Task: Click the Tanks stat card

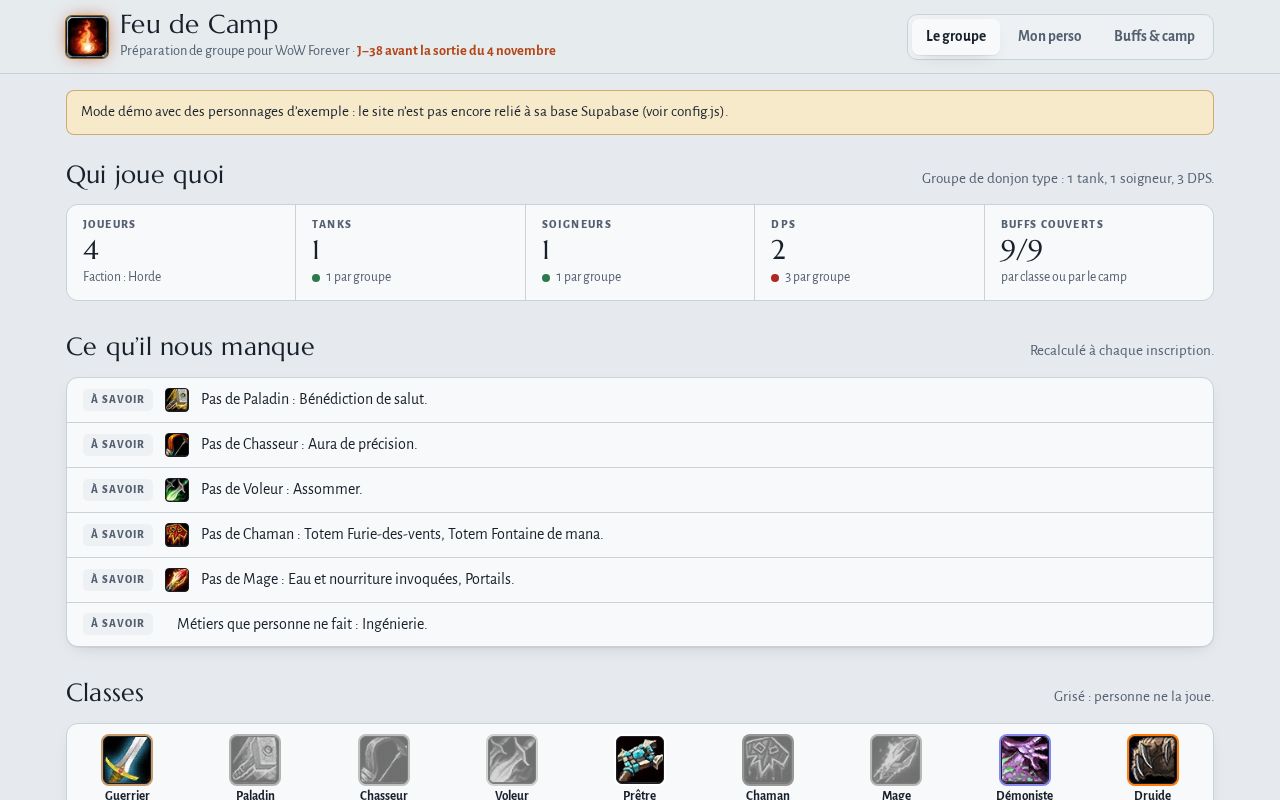Action: click(x=410, y=252)
